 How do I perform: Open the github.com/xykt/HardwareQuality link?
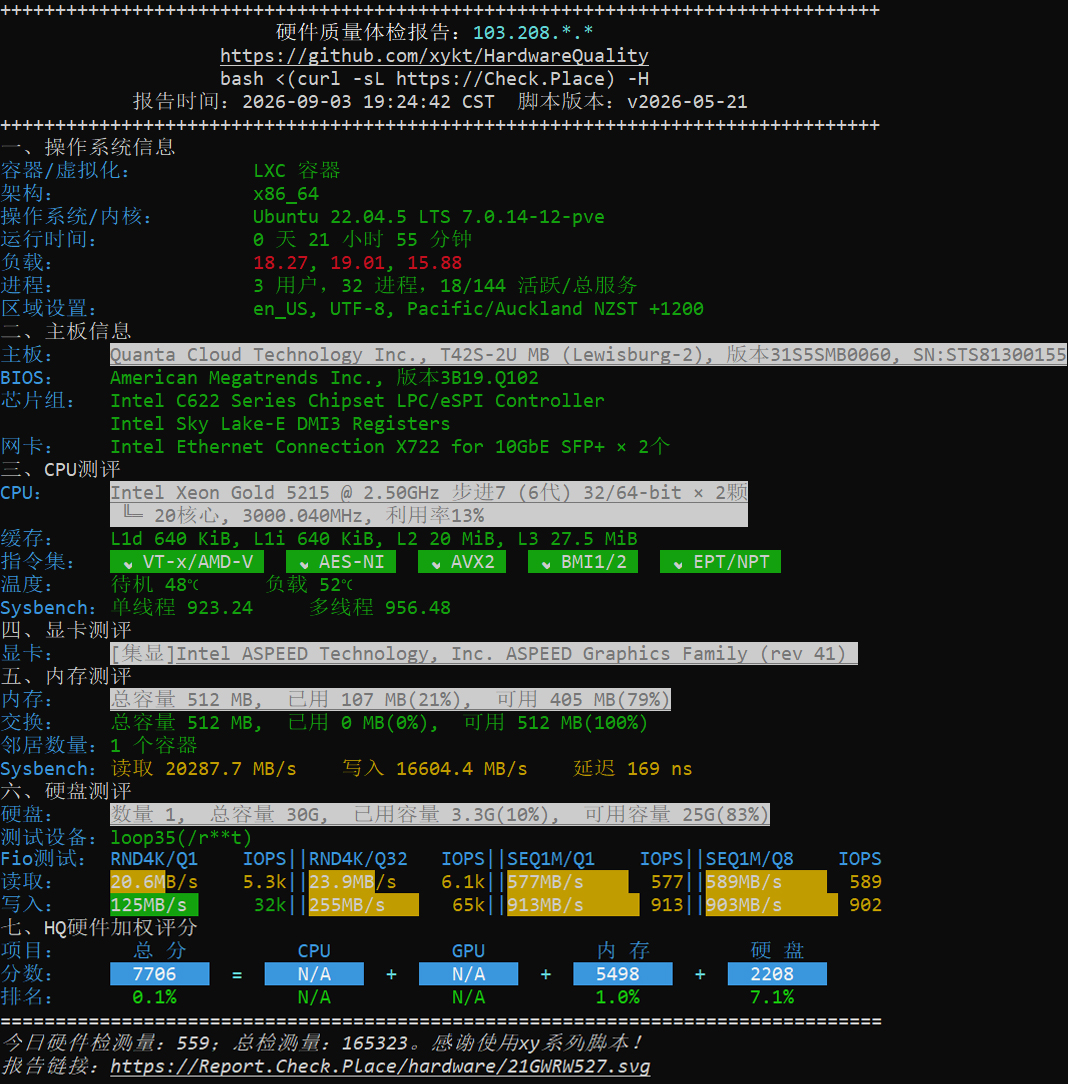(x=434, y=55)
